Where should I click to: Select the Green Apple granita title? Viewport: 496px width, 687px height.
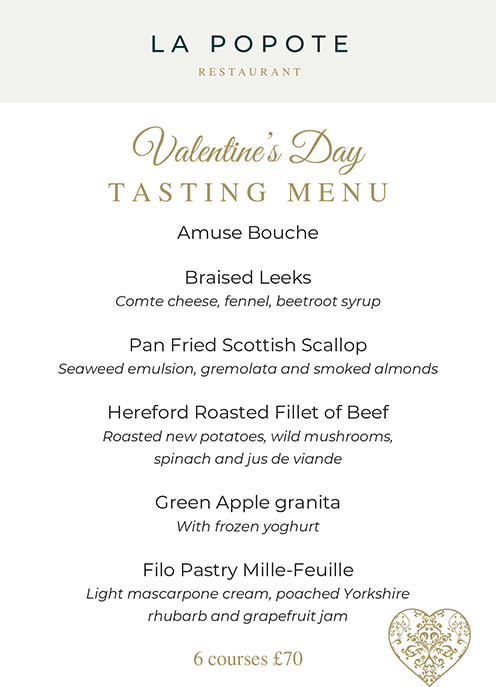point(248,503)
